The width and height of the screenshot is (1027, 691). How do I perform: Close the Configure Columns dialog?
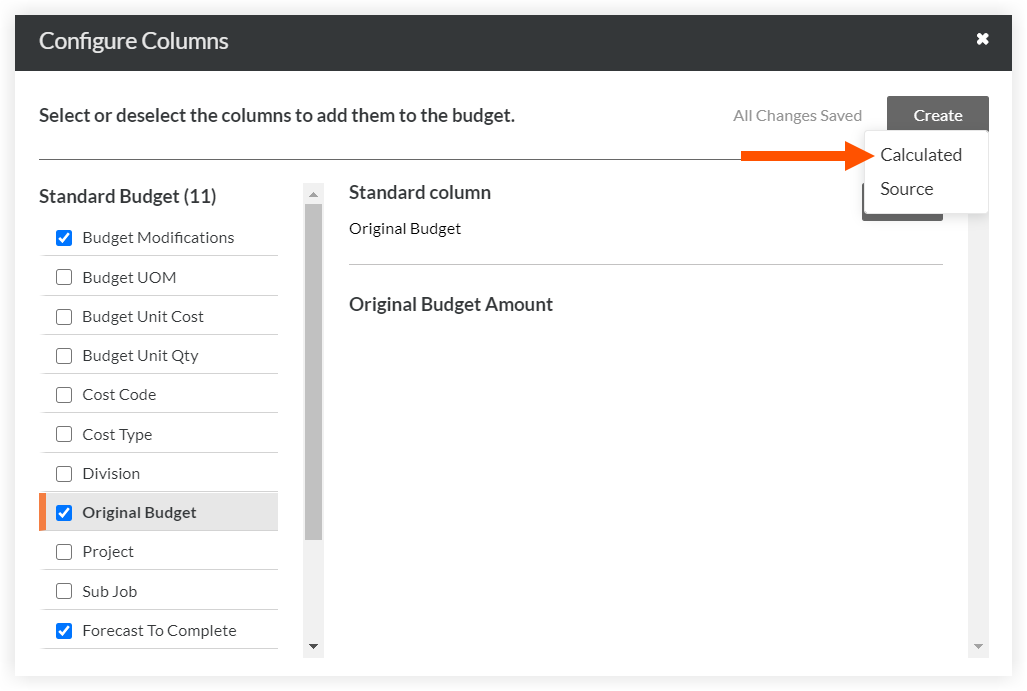click(x=982, y=39)
